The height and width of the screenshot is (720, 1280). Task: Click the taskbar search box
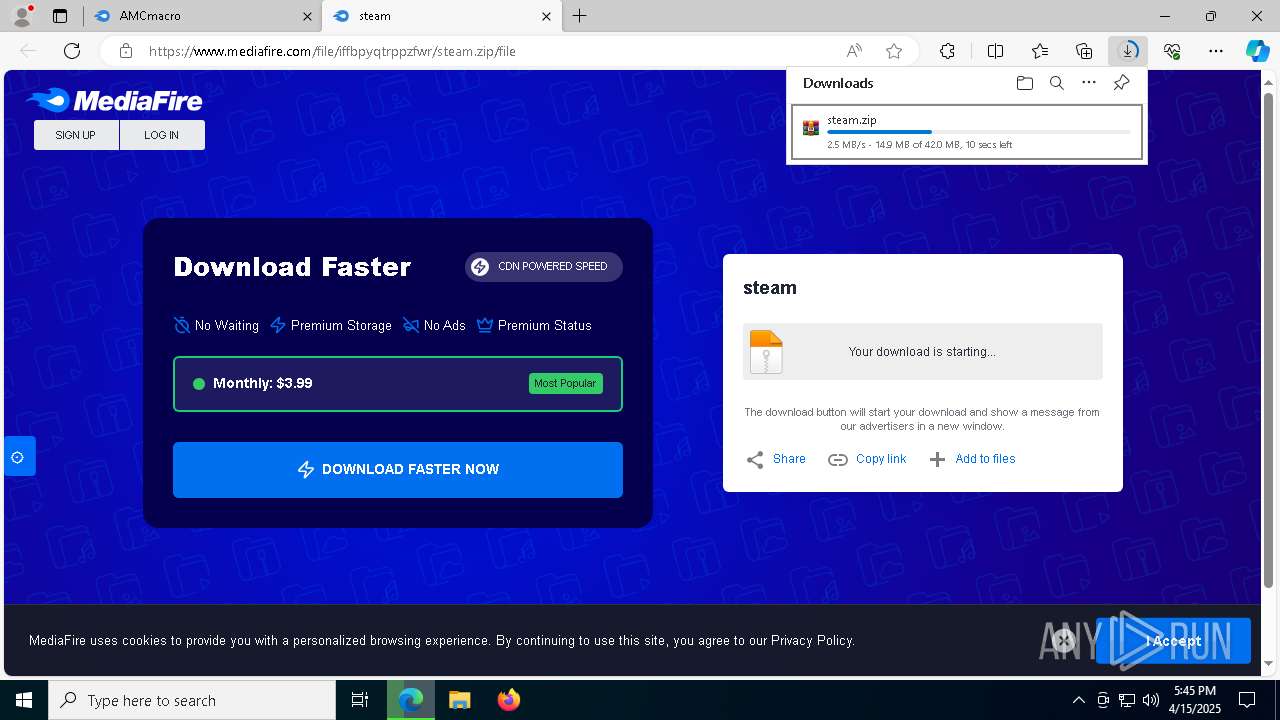pyautogui.click(x=192, y=700)
